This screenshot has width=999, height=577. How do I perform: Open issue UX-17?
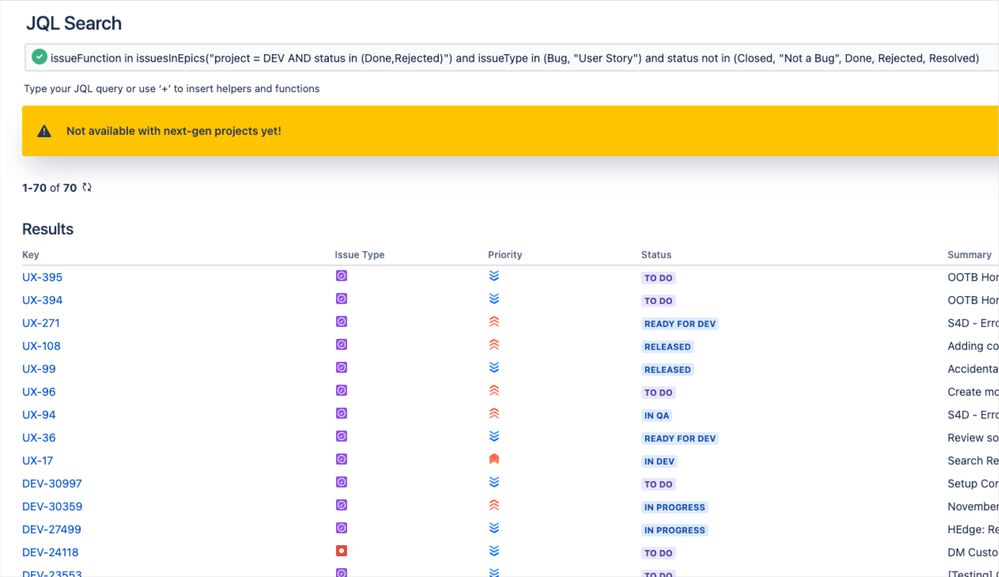[38, 460]
